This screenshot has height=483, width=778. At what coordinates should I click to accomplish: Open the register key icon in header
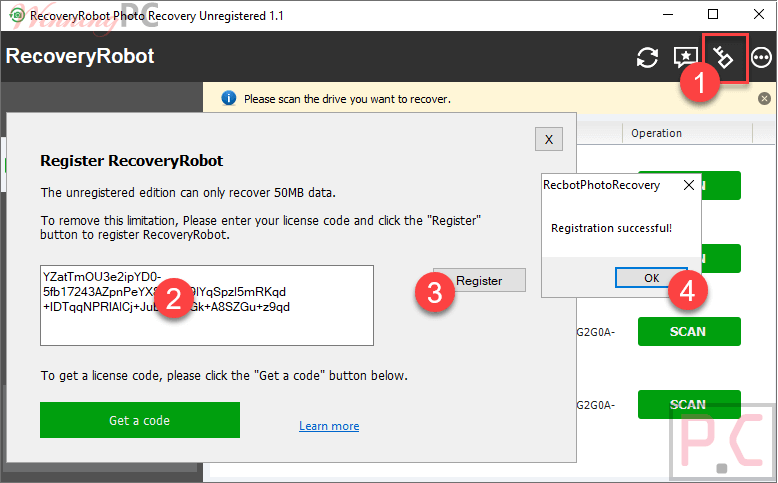coord(723,57)
